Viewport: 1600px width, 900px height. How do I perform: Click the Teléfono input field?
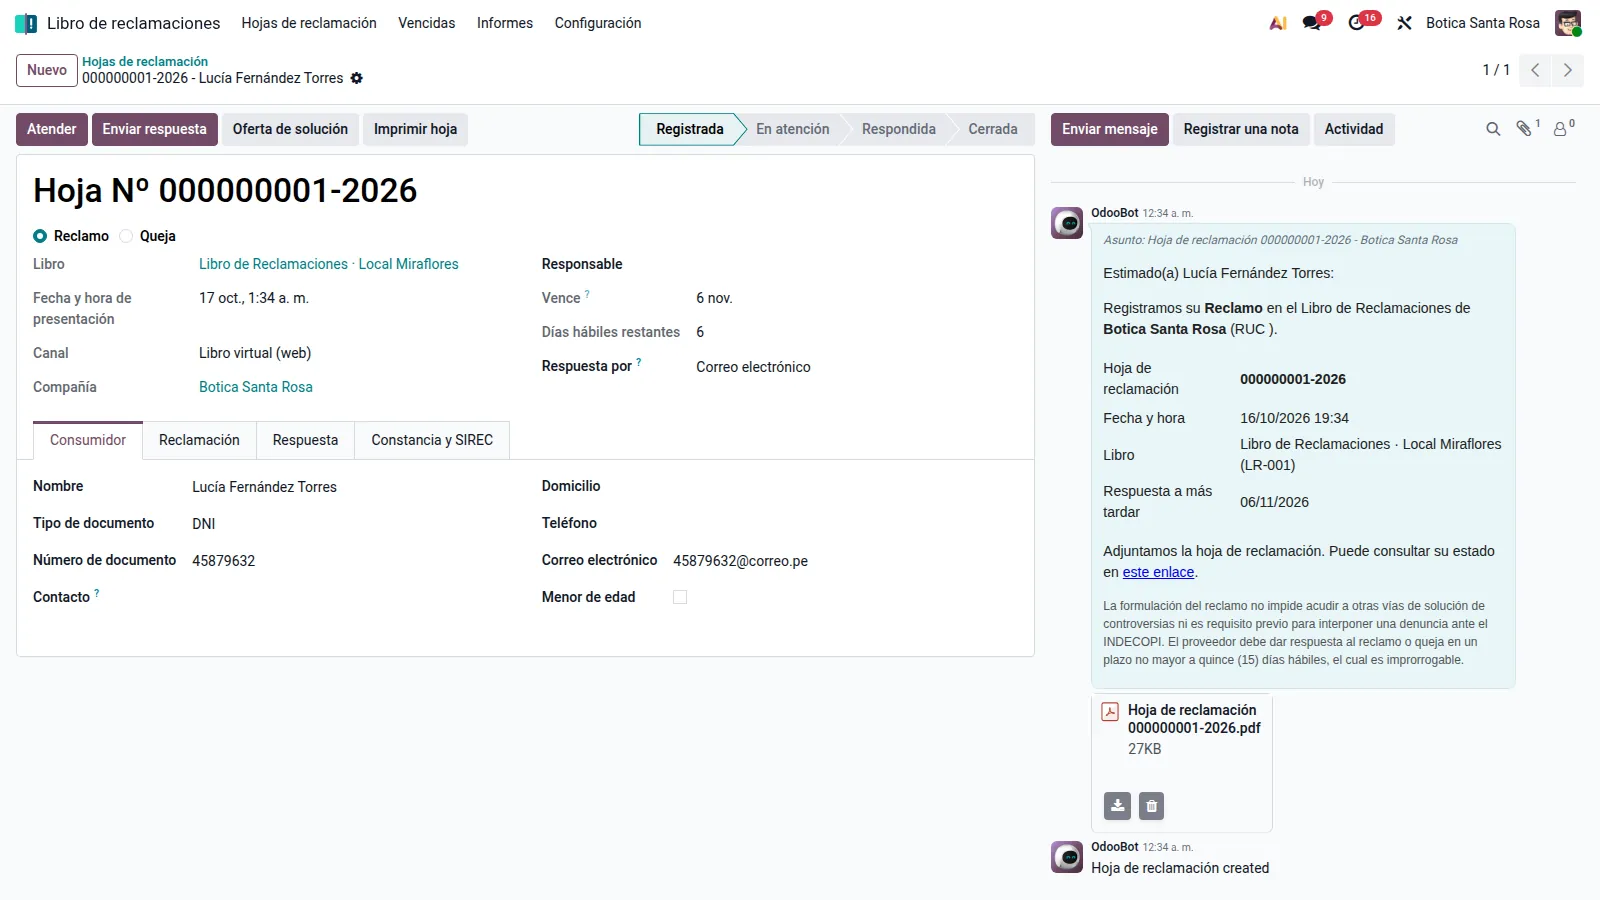pos(845,524)
